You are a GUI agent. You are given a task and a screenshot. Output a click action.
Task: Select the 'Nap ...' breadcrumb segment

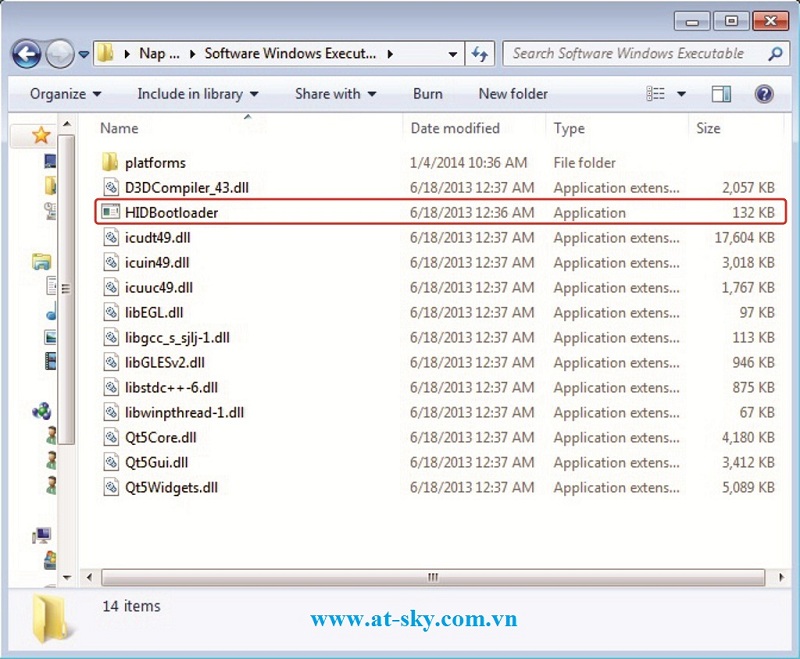[159, 54]
